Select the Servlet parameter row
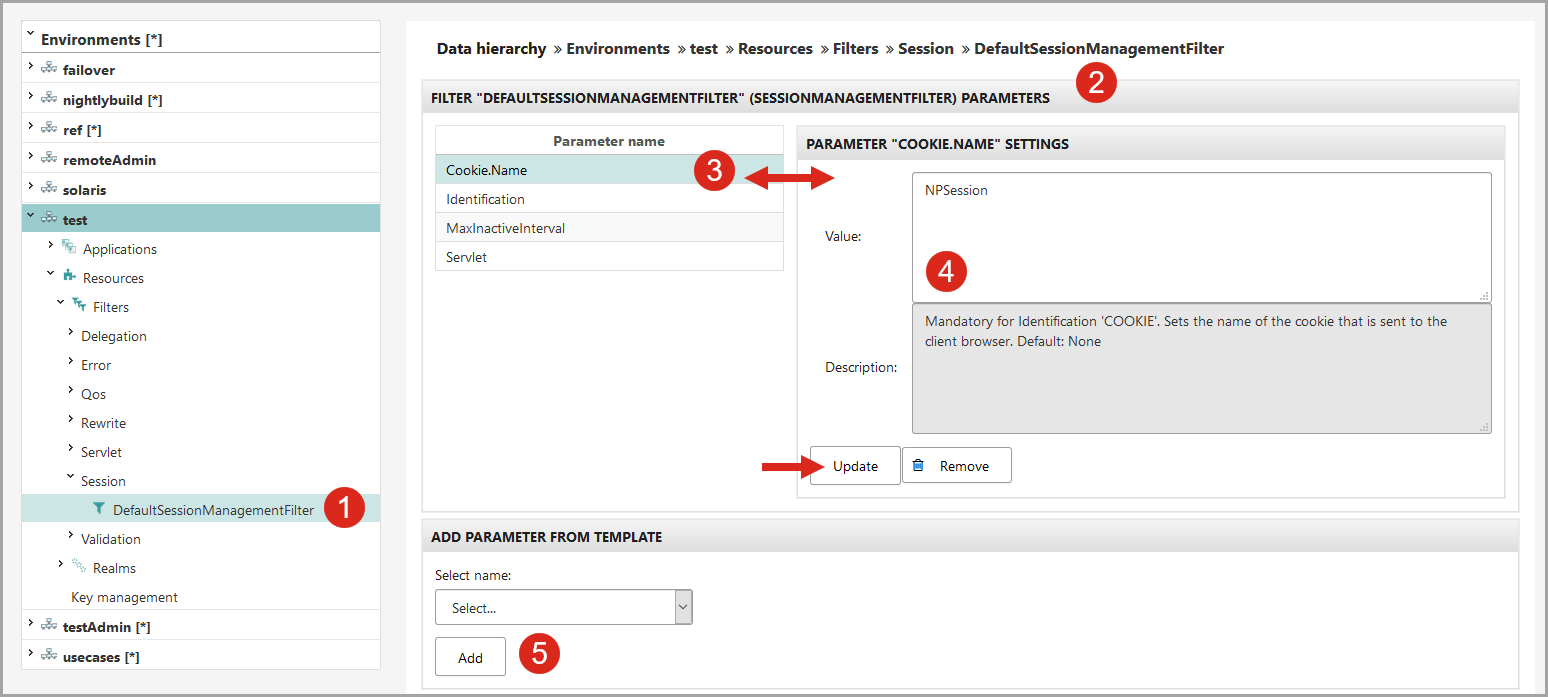This screenshot has height=697, width=1548. 609,257
